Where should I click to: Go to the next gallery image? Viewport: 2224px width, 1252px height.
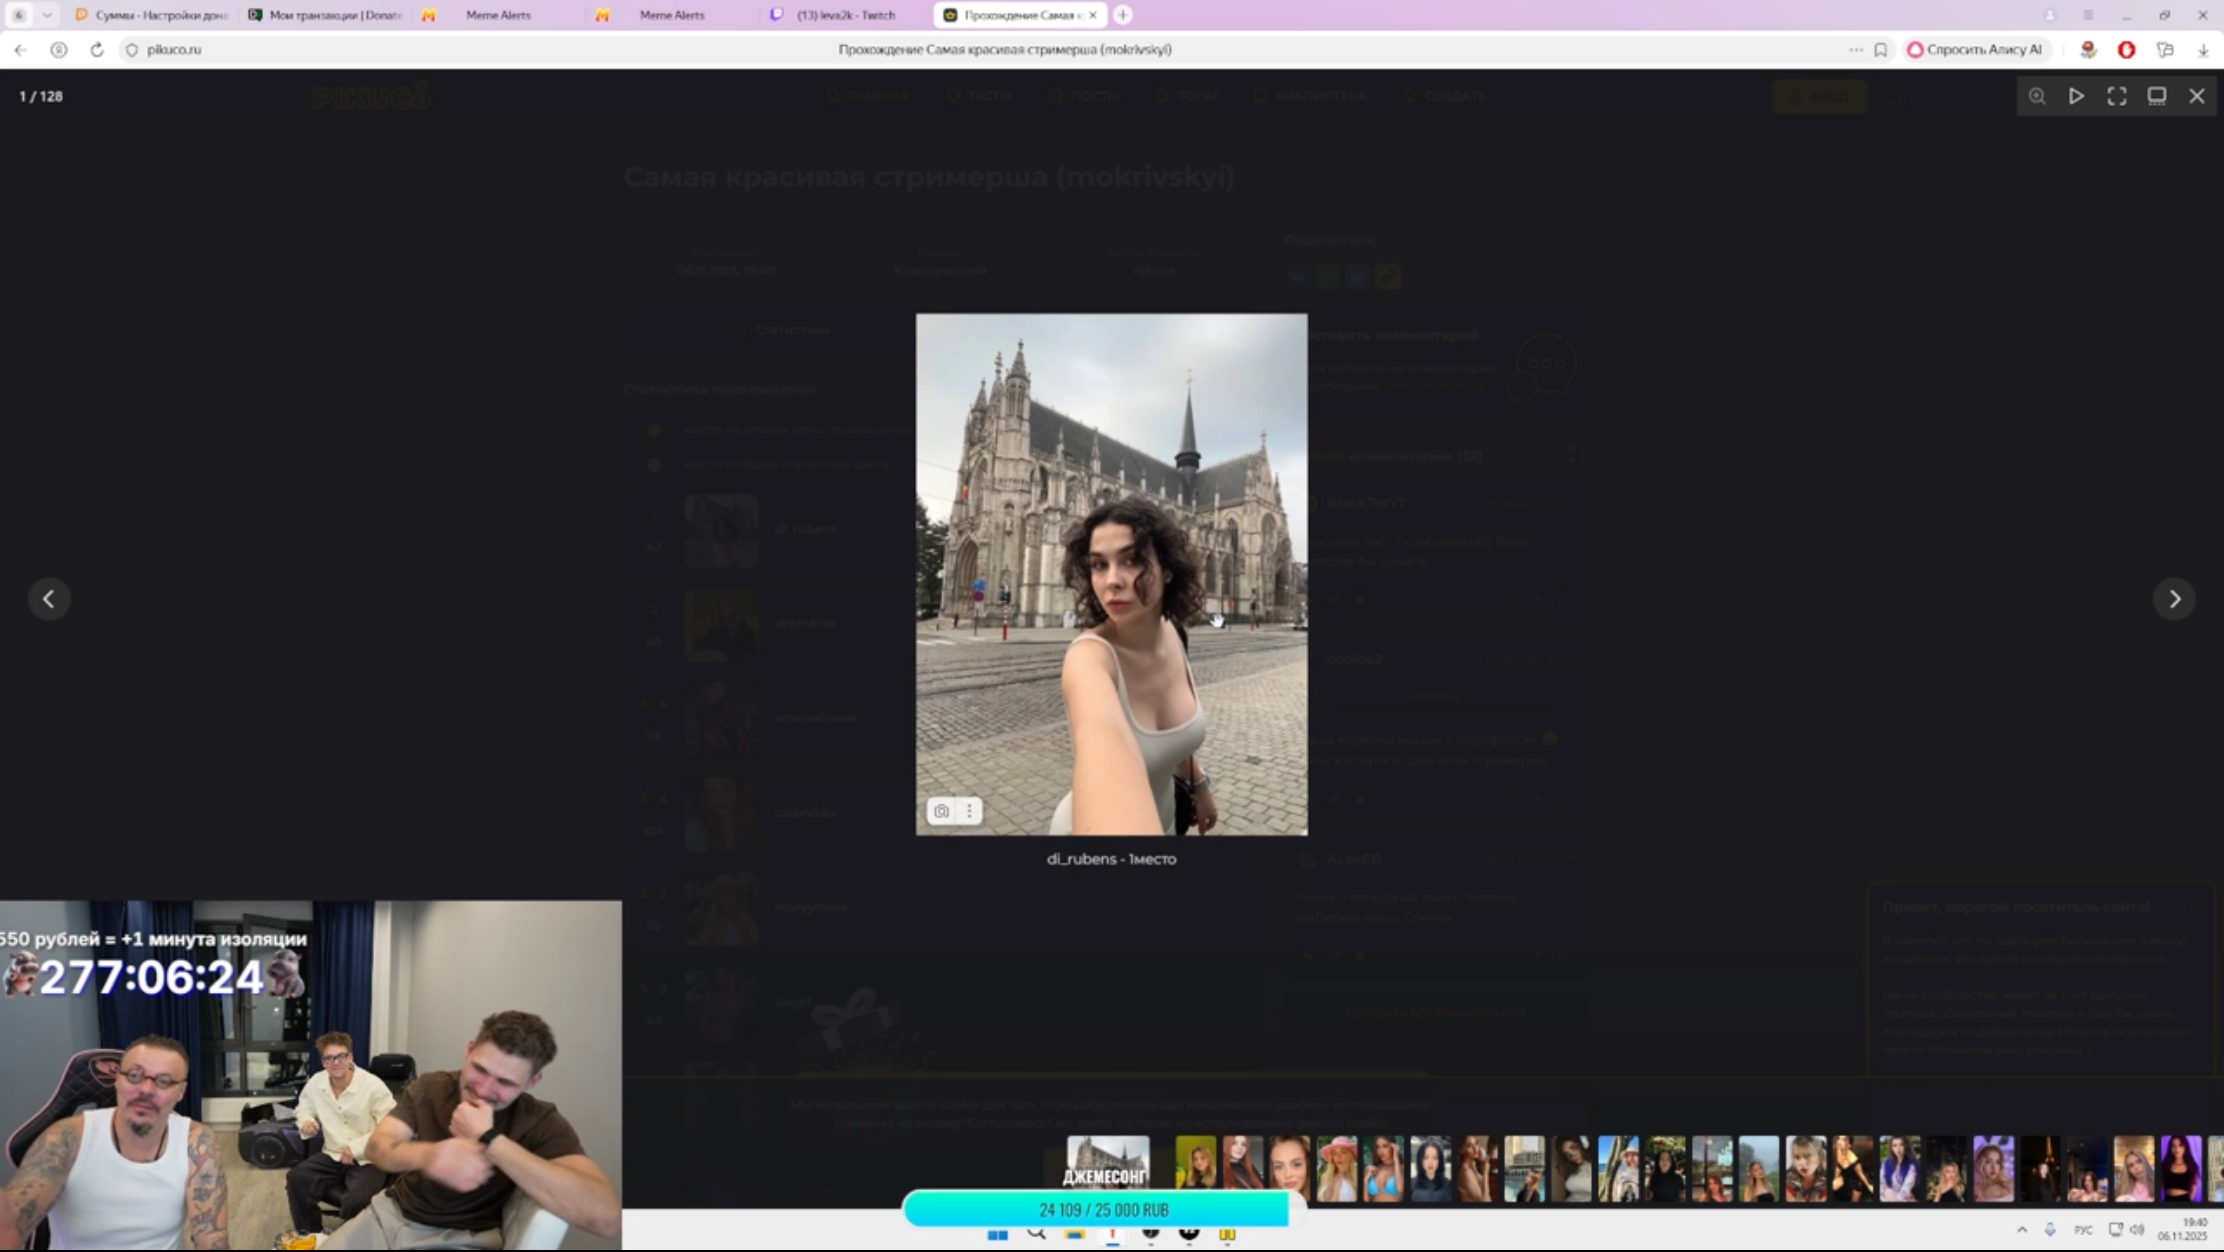click(x=2174, y=599)
